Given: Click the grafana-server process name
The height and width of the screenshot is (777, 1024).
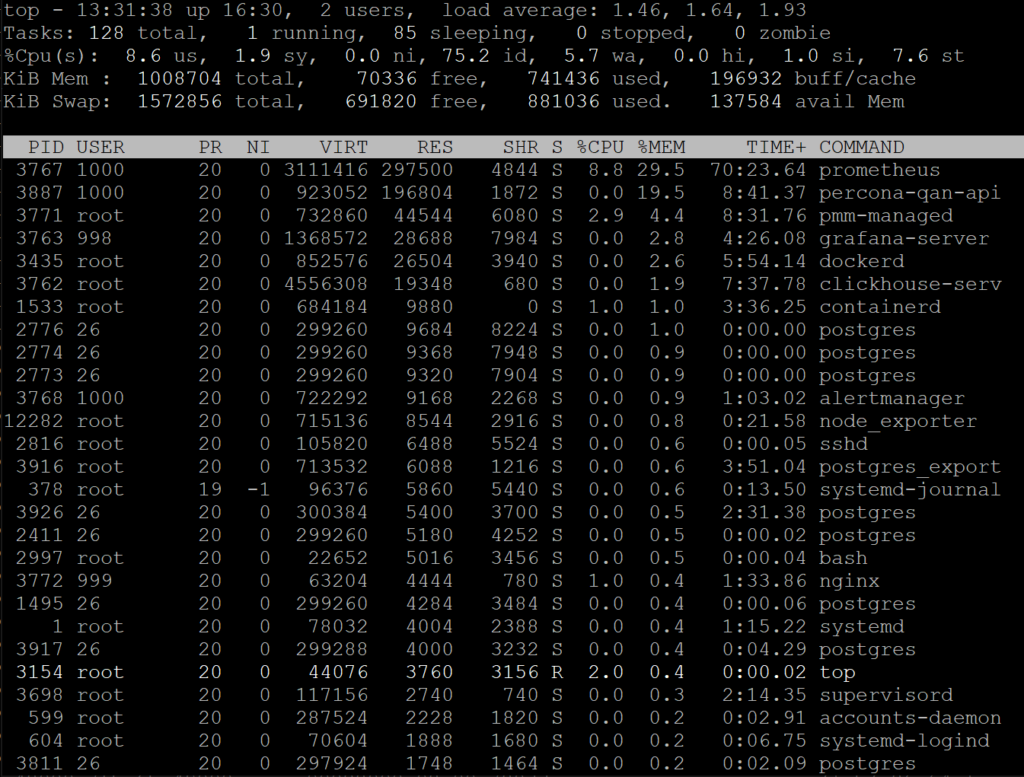Looking at the screenshot, I should coord(903,239).
